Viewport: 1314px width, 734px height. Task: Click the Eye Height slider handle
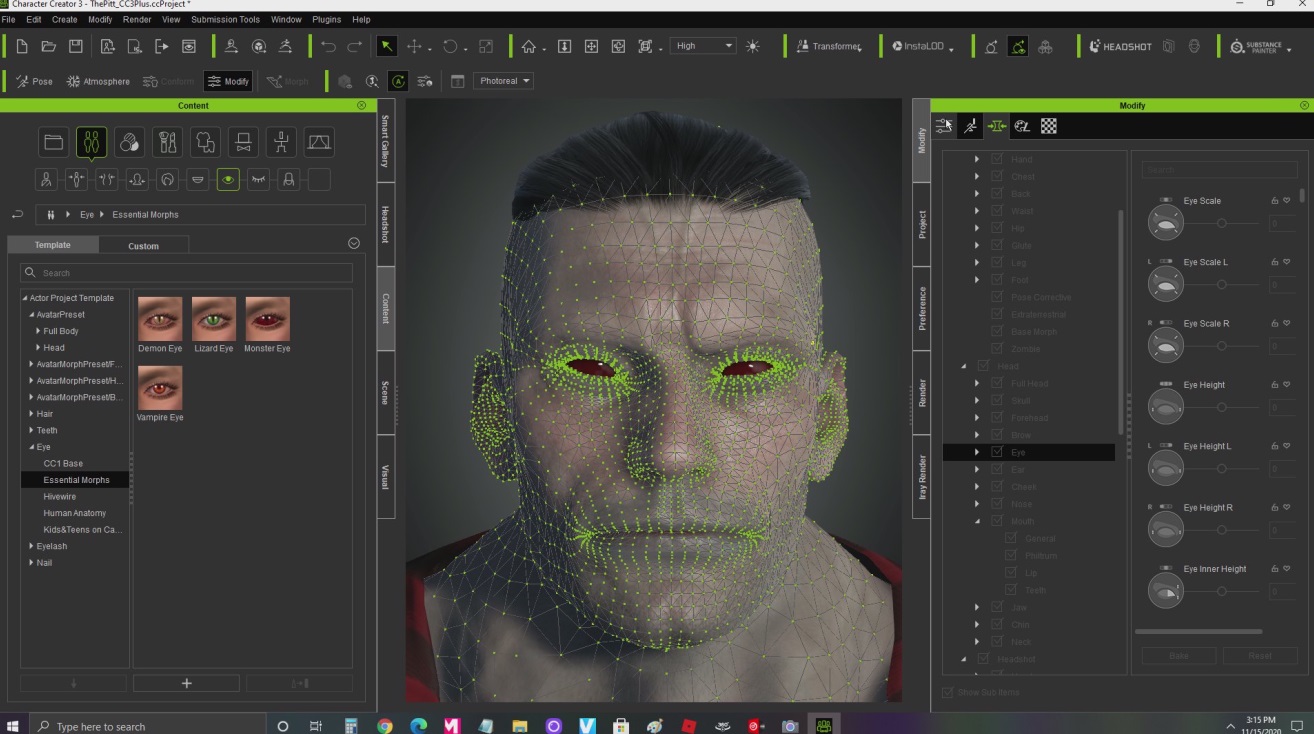(1221, 407)
